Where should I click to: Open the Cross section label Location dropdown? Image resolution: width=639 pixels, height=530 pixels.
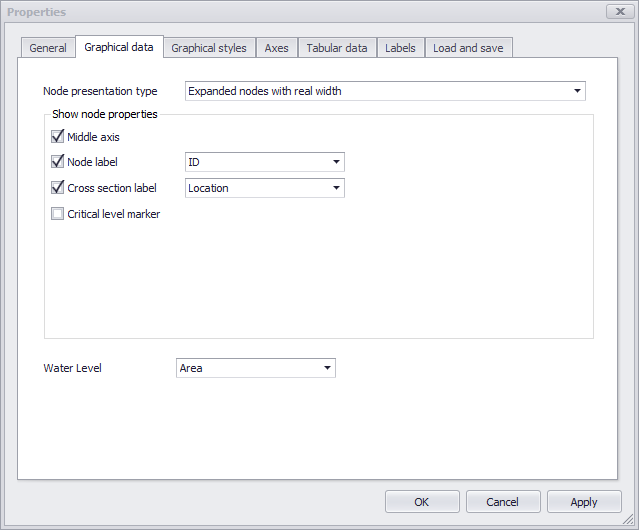click(264, 188)
